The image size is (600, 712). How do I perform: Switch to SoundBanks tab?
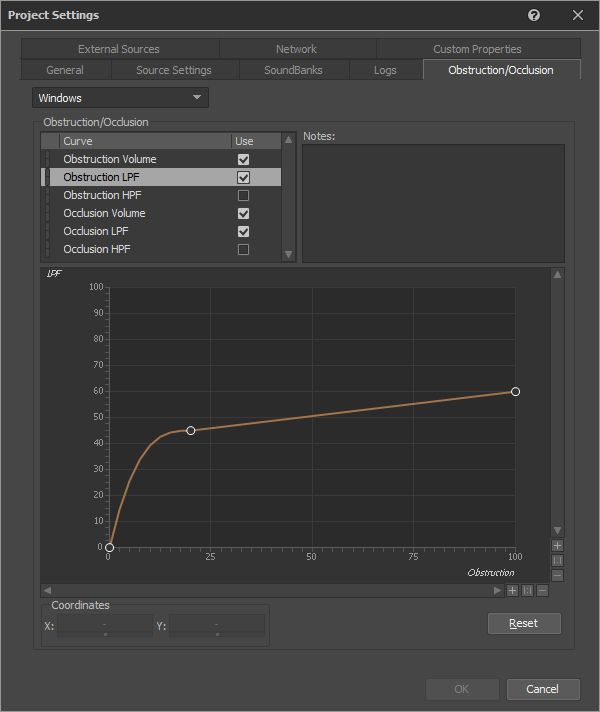tap(293, 70)
